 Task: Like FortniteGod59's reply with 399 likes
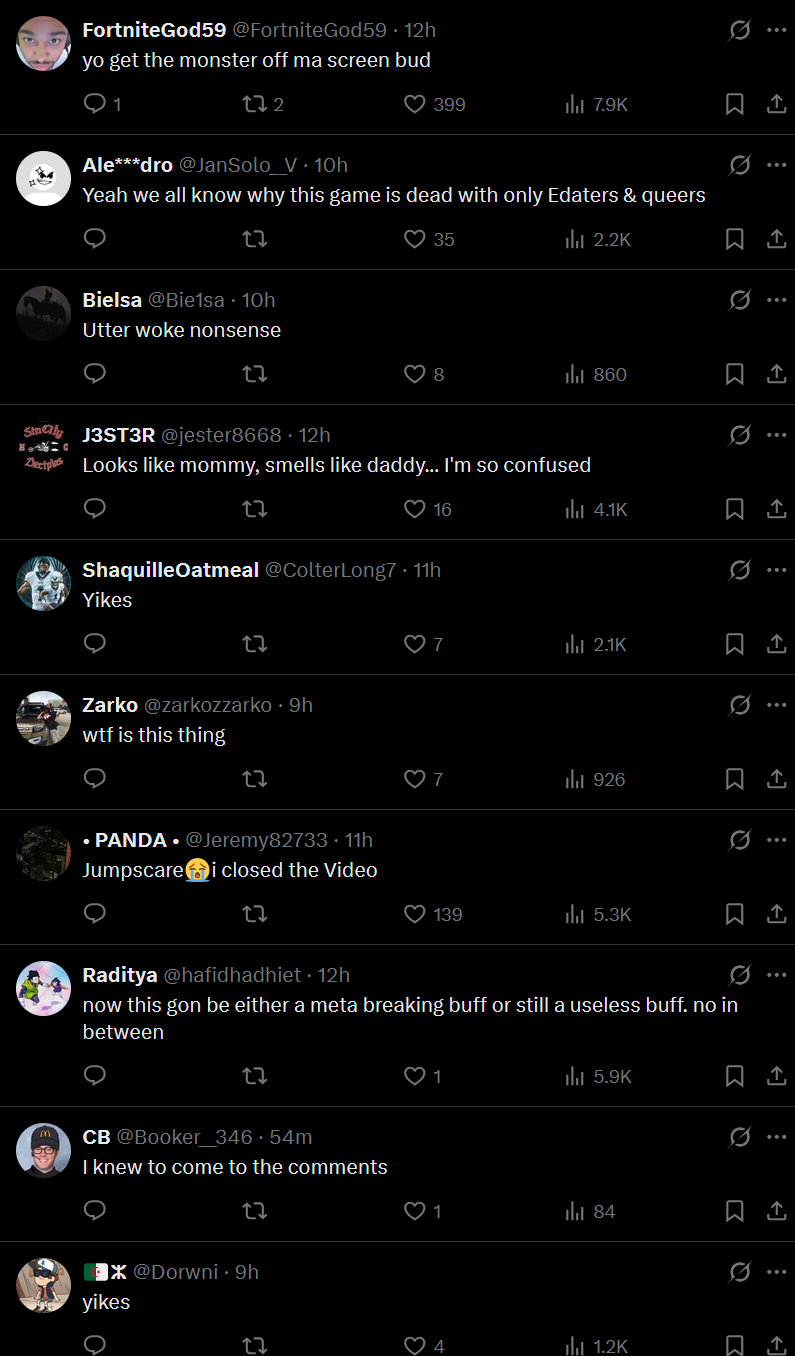[x=434, y=104]
